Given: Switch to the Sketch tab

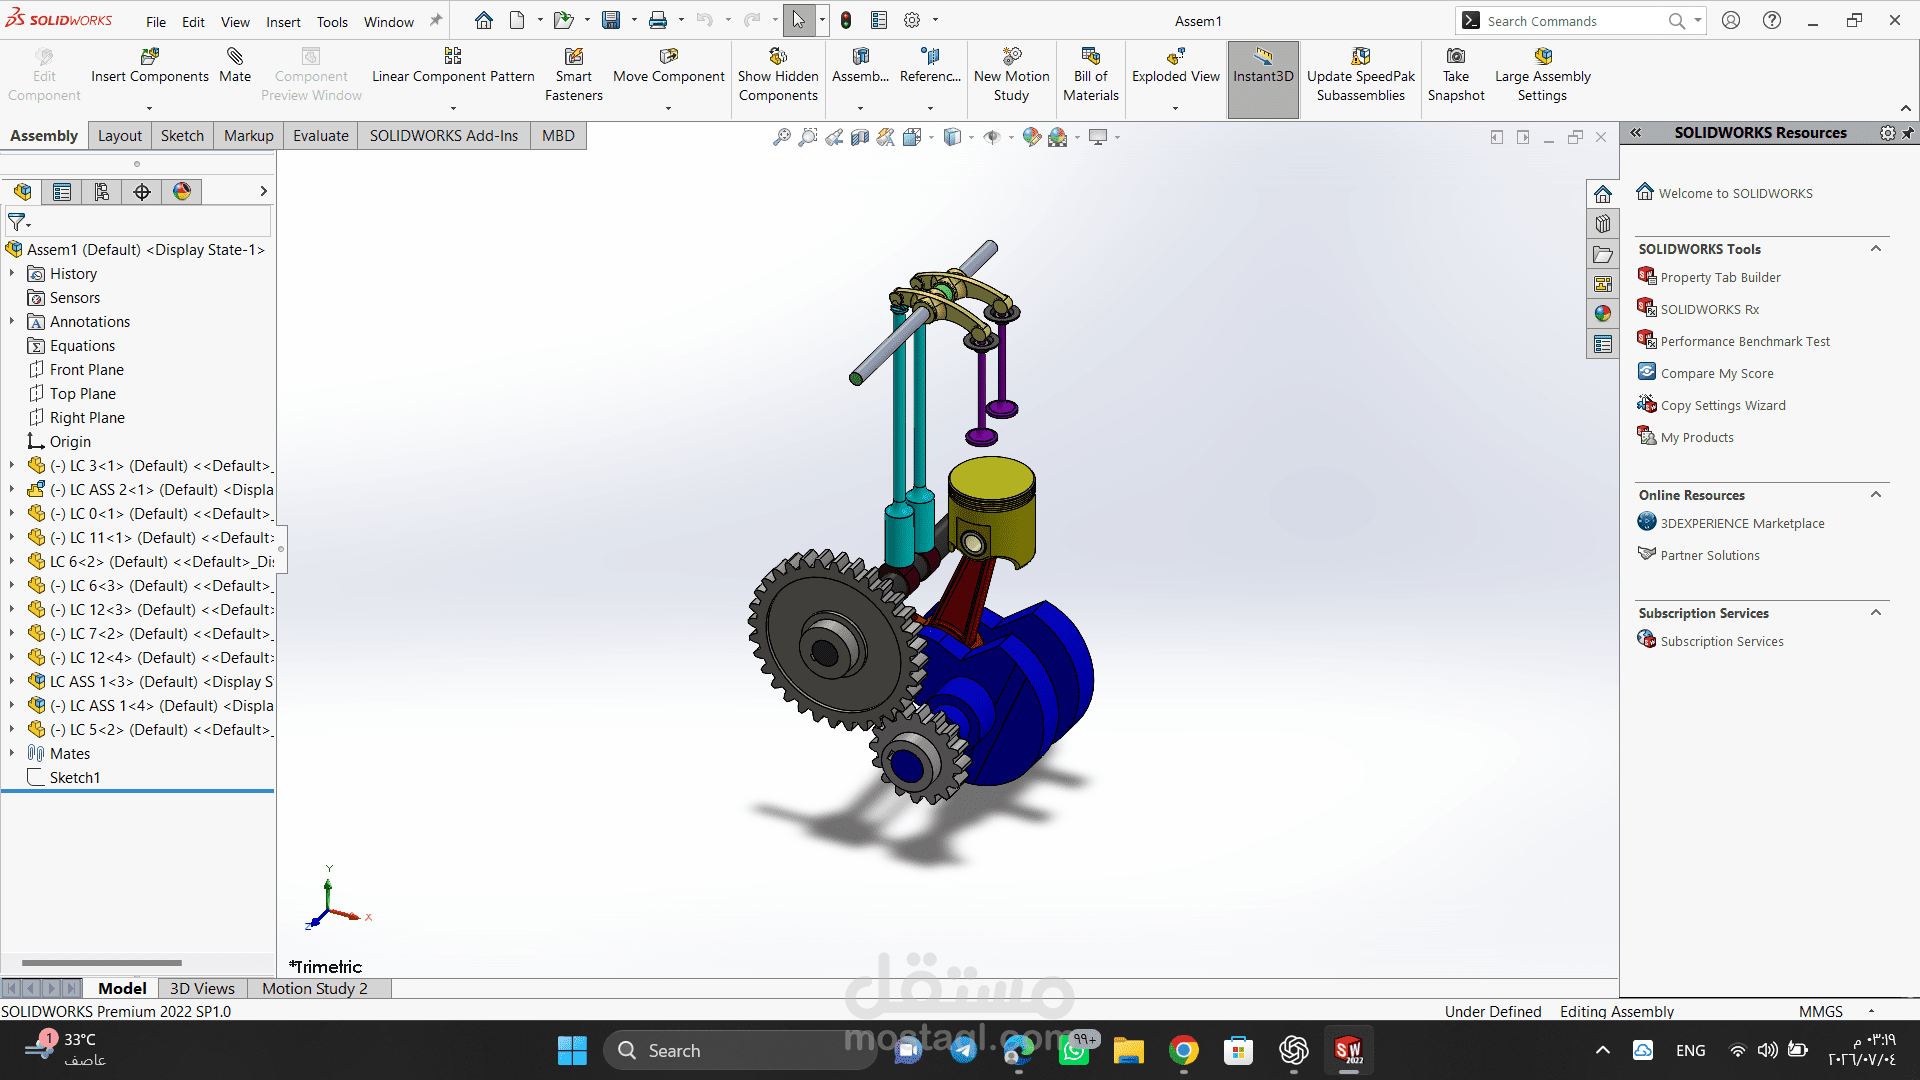Looking at the screenshot, I should click(182, 136).
